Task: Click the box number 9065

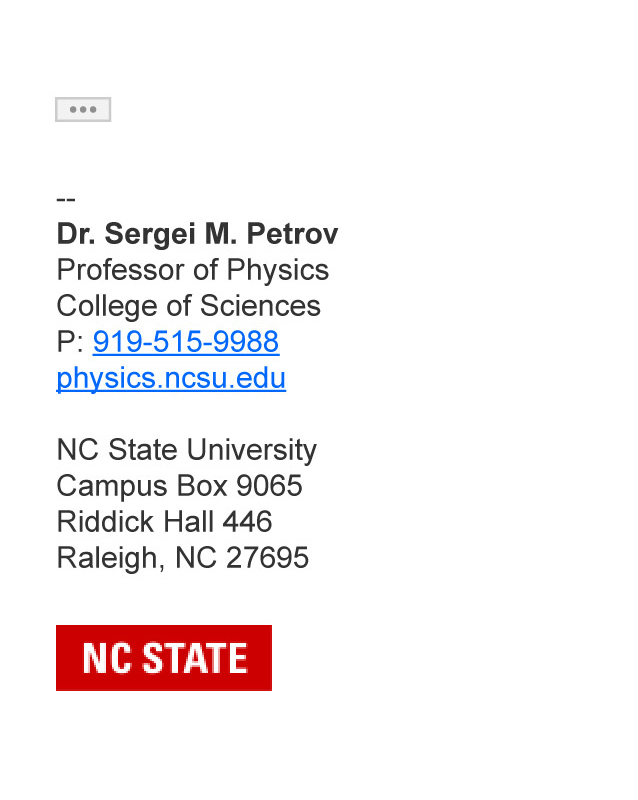Action: pos(269,485)
